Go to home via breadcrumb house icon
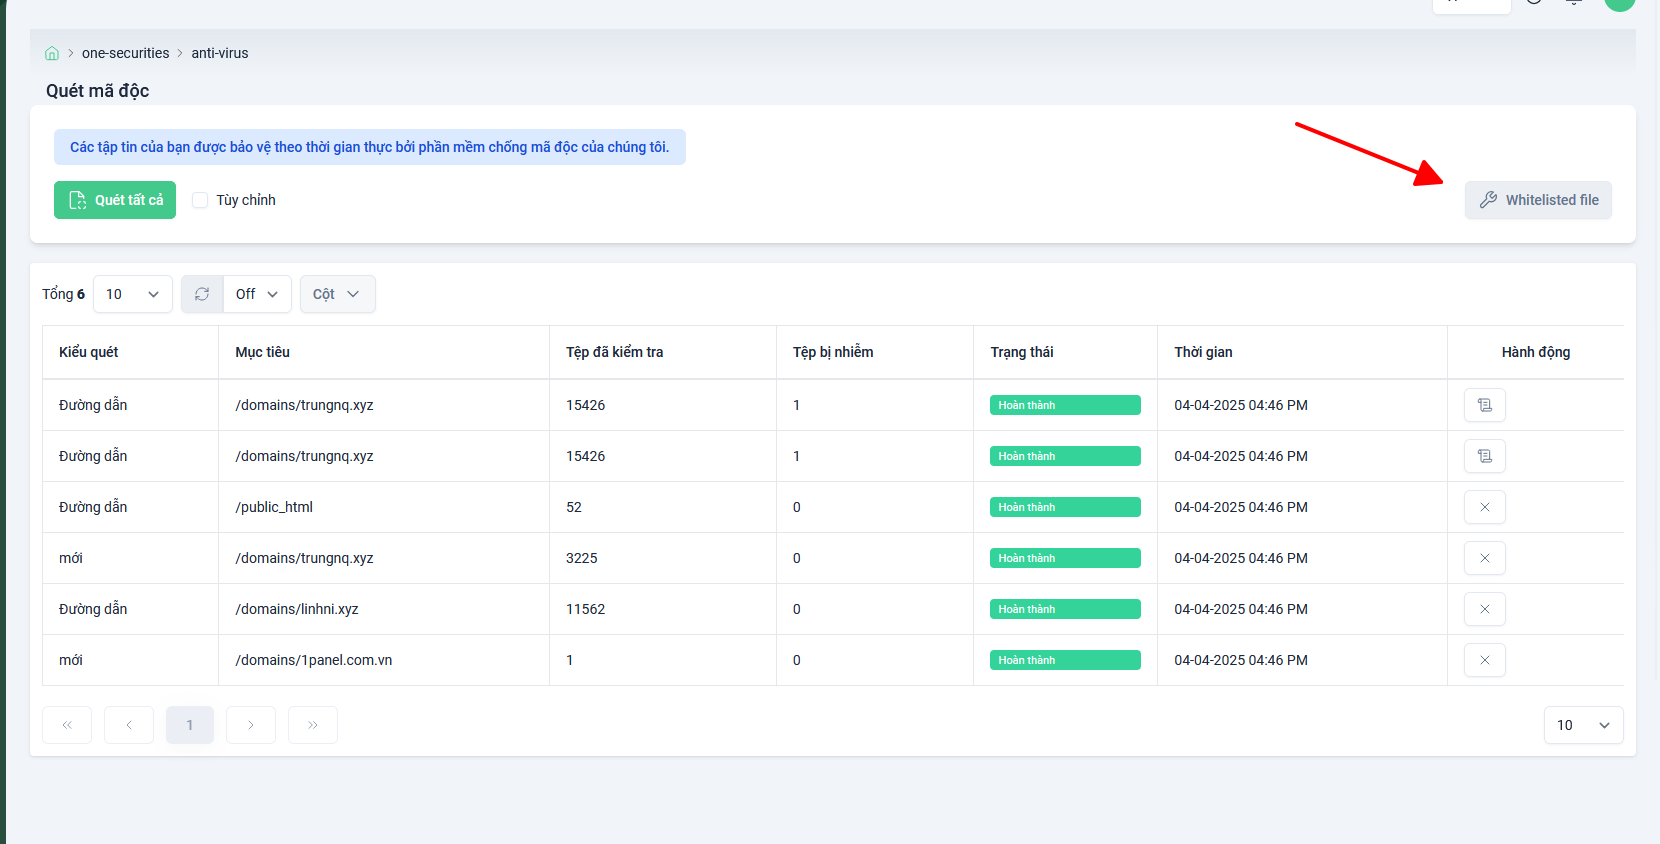Image resolution: width=1660 pixels, height=844 pixels. tap(52, 53)
